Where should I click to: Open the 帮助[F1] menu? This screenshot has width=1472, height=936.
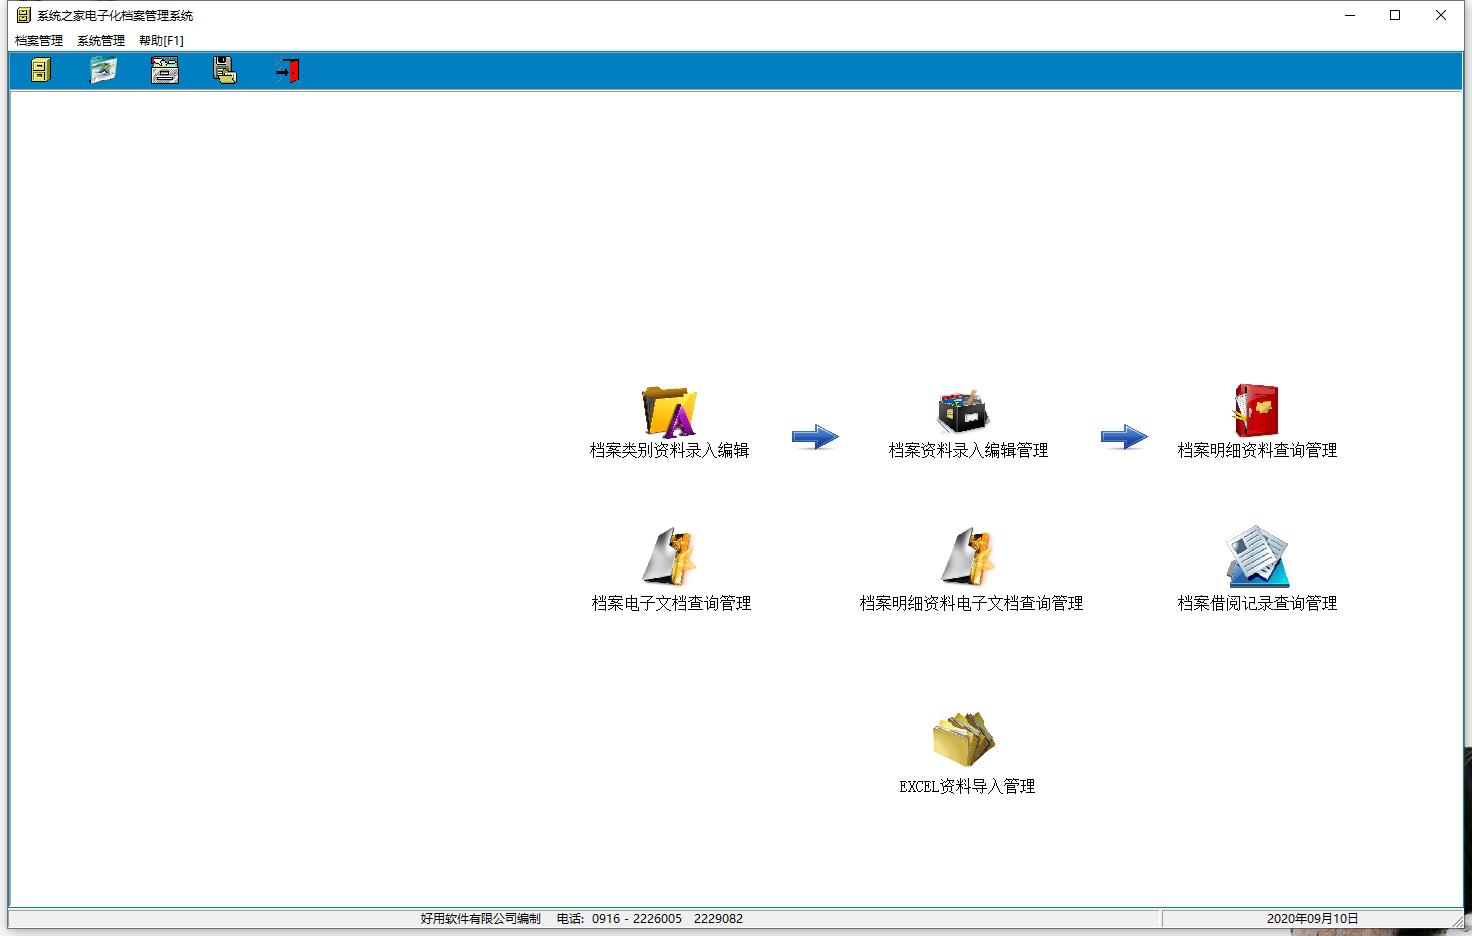(161, 41)
